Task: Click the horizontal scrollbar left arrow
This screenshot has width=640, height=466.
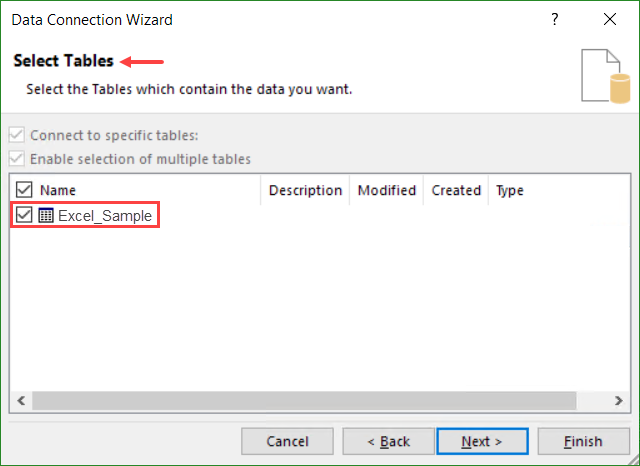Action: (x=21, y=400)
